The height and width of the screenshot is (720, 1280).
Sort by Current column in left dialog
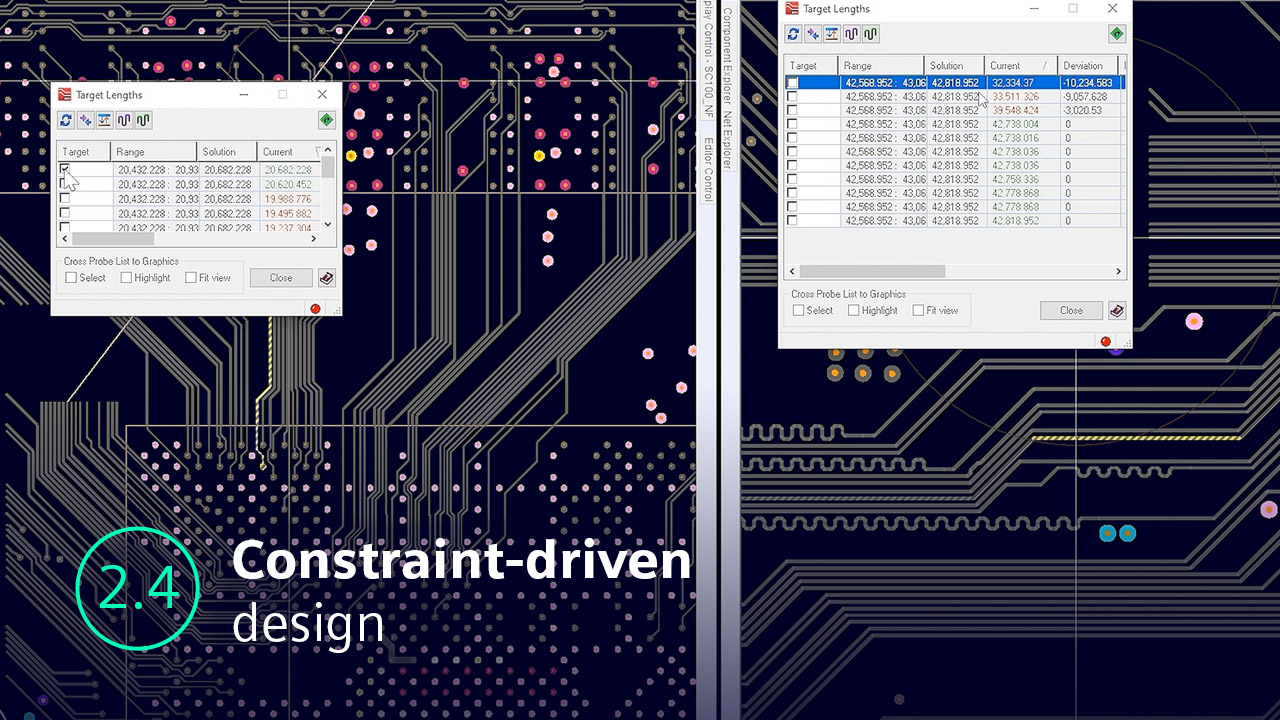[290, 152]
